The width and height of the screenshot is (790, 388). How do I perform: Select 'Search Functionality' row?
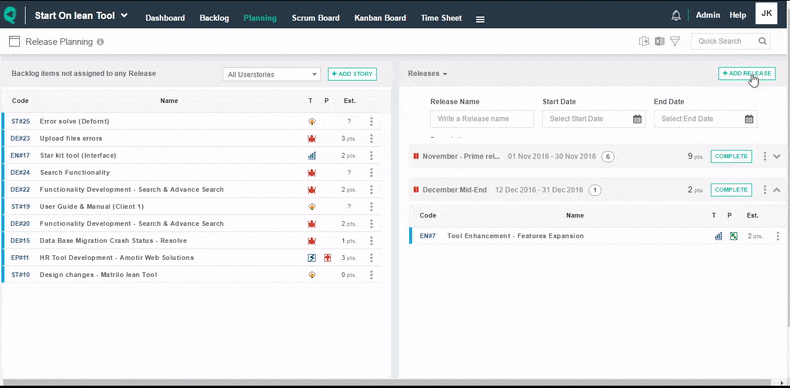pyautogui.click(x=192, y=172)
